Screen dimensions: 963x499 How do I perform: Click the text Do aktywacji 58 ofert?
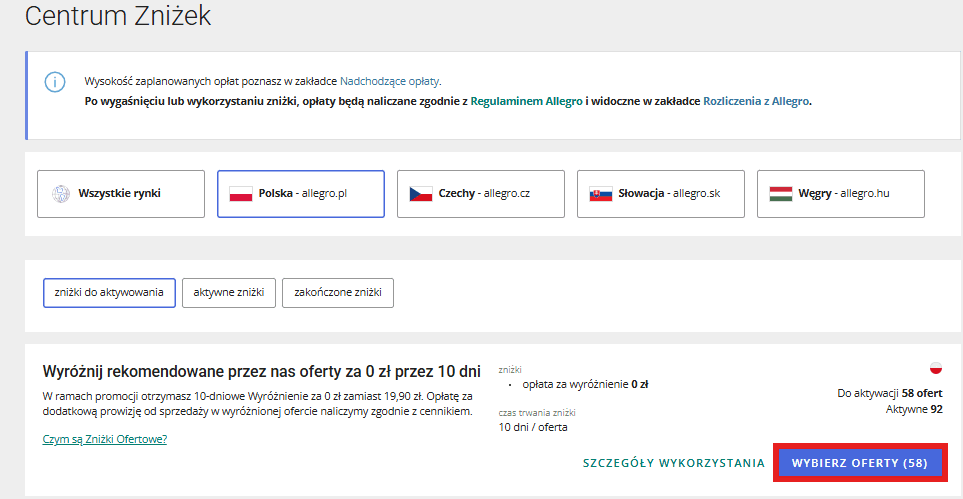(x=890, y=393)
